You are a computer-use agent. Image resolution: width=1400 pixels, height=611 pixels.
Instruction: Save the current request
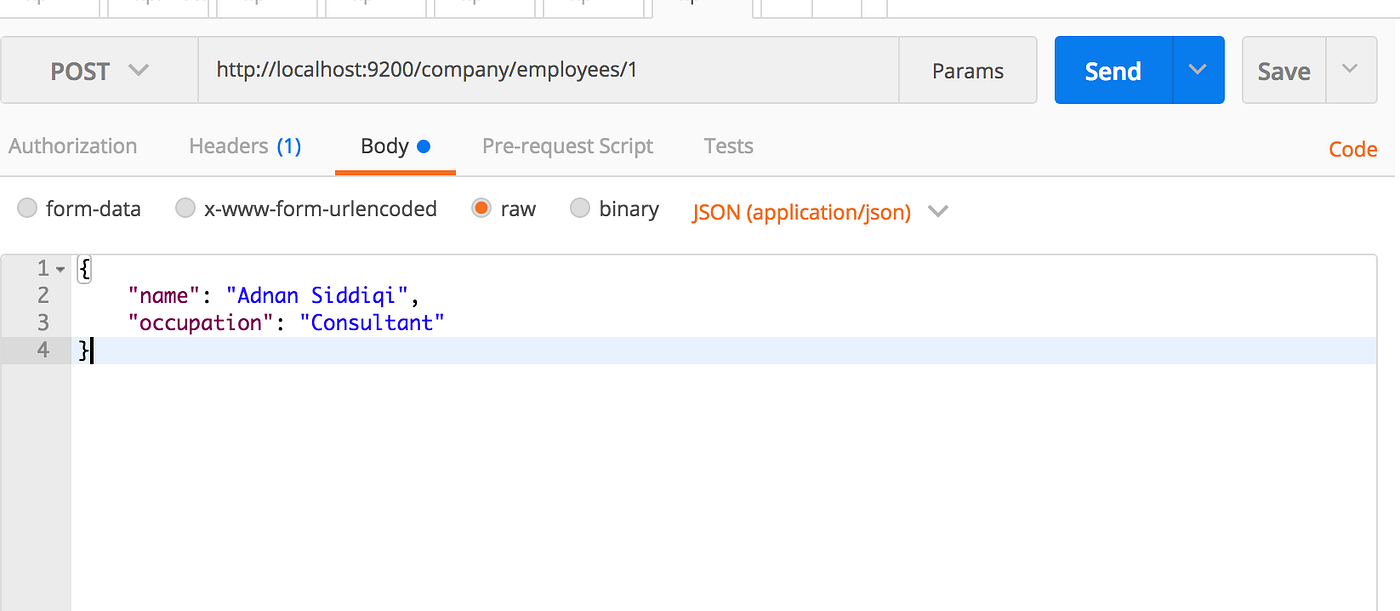[x=1283, y=70]
